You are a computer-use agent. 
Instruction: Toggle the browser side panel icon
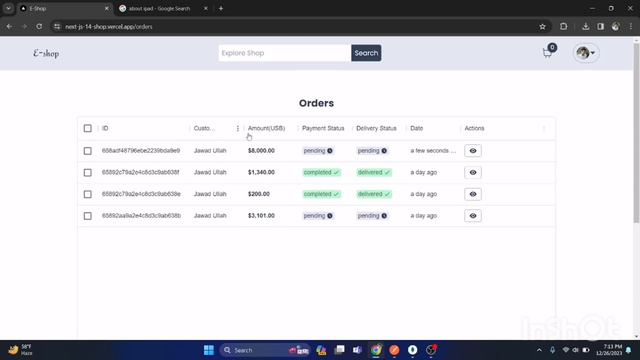600,27
